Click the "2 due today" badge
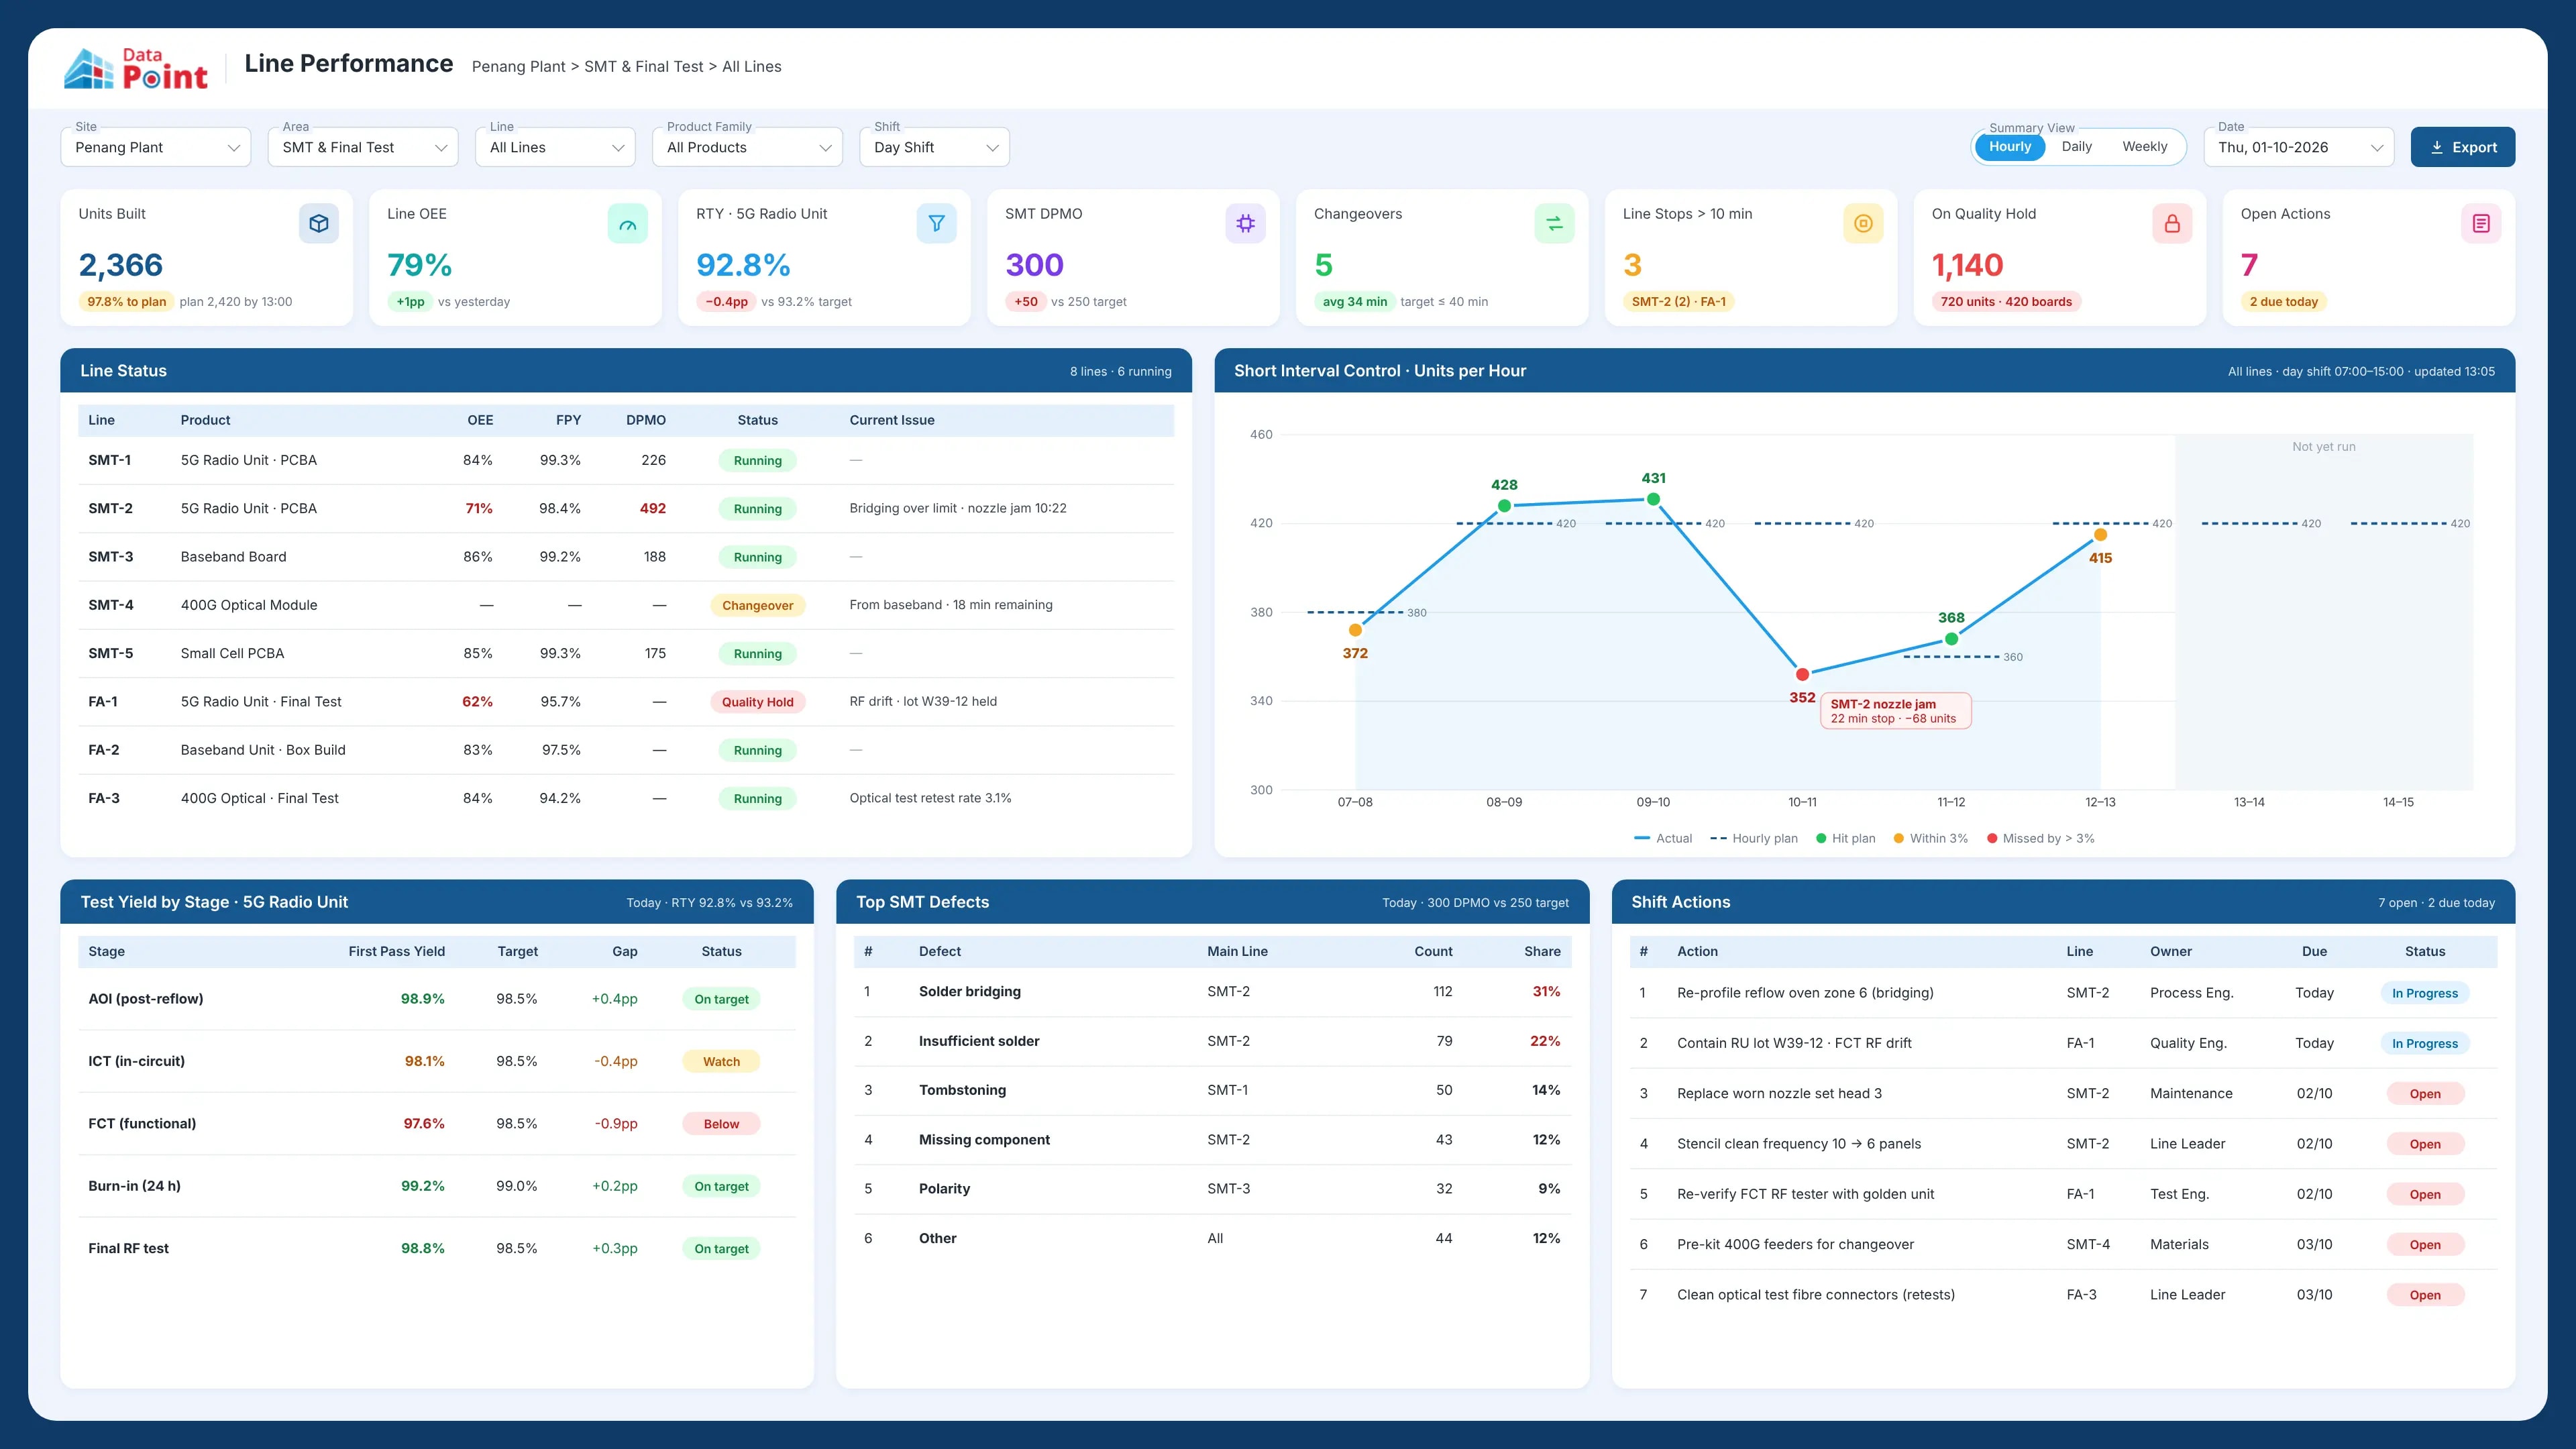The width and height of the screenshot is (2576, 1449). (x=2284, y=302)
